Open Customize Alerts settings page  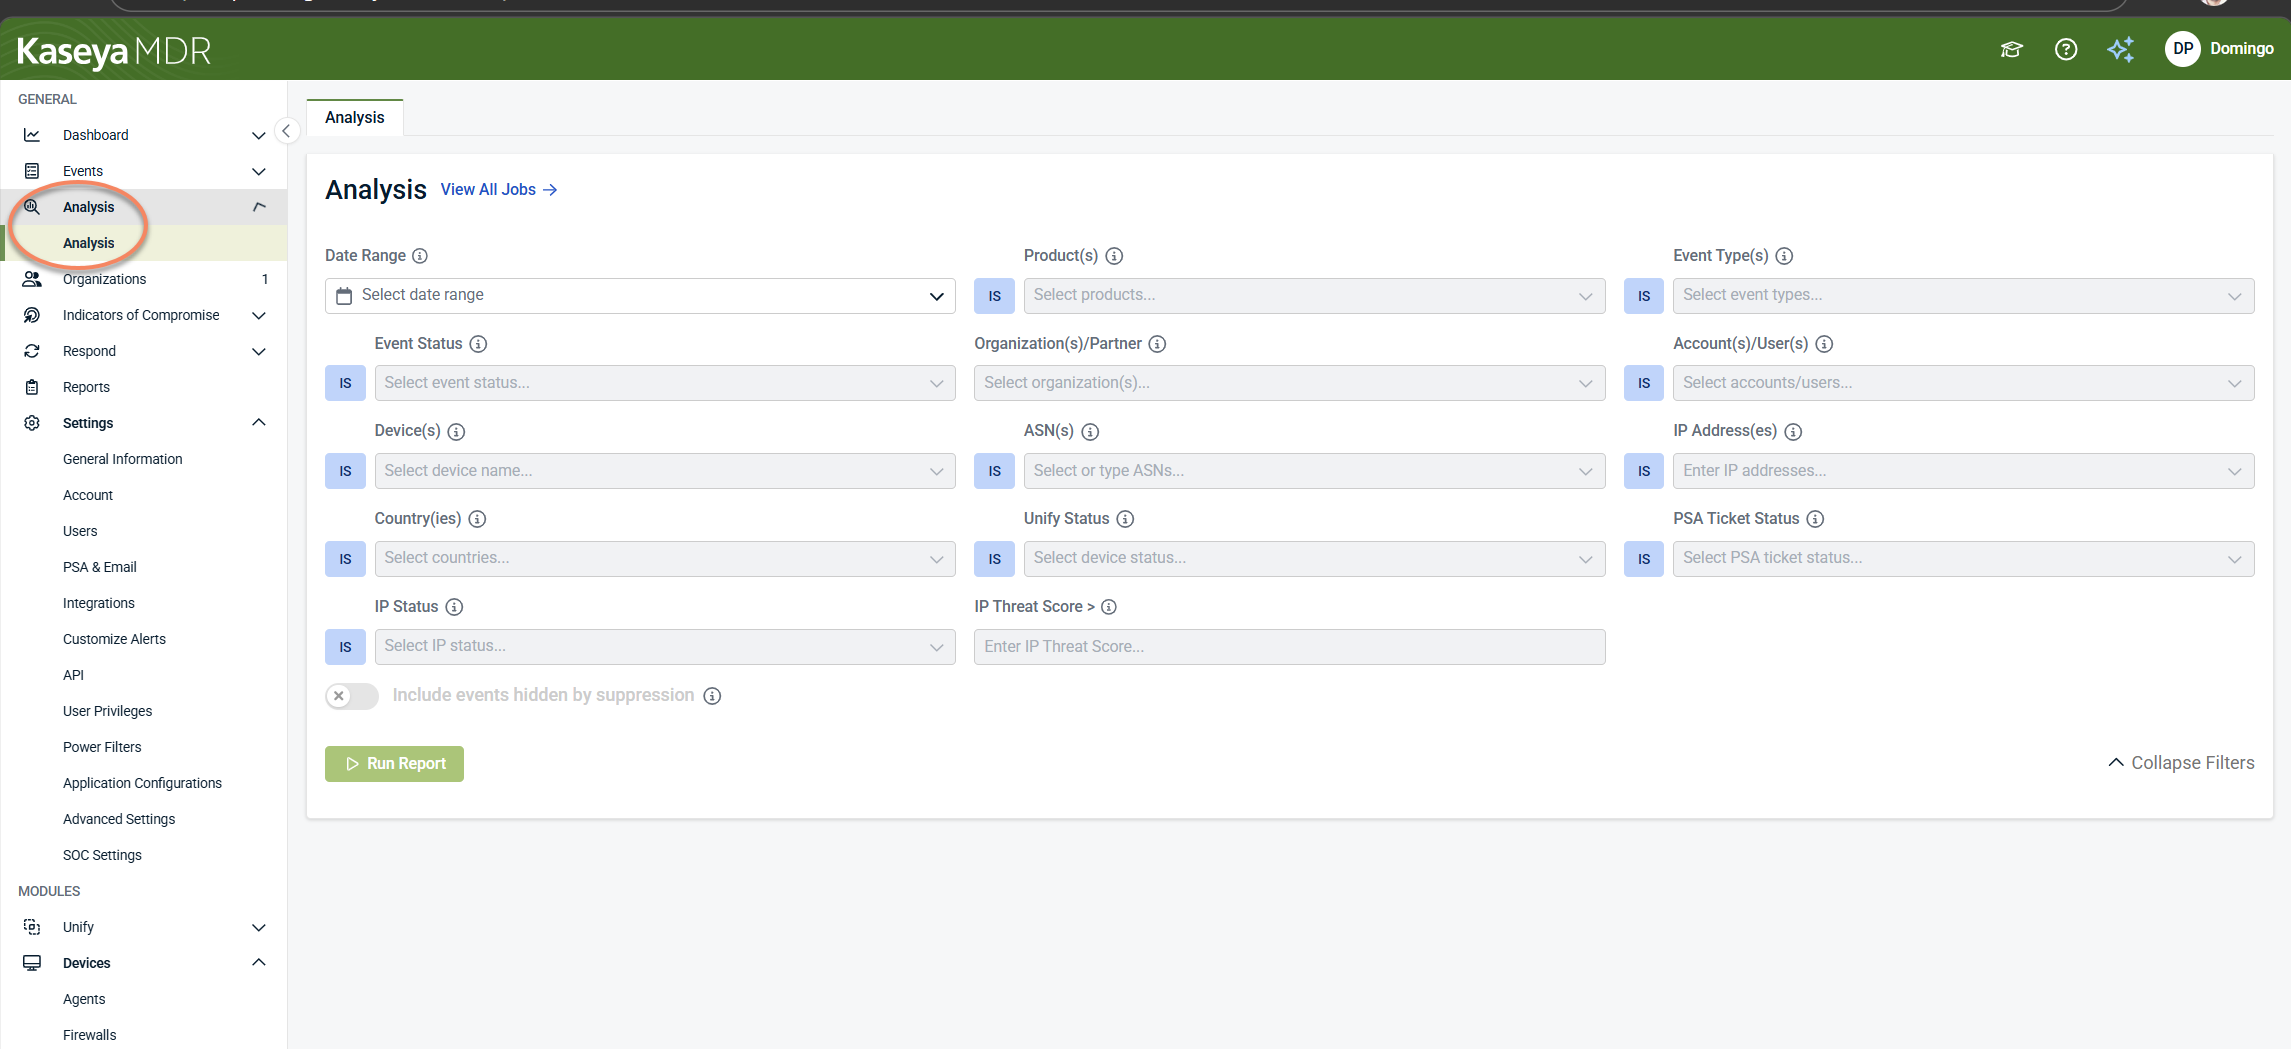pyautogui.click(x=114, y=639)
